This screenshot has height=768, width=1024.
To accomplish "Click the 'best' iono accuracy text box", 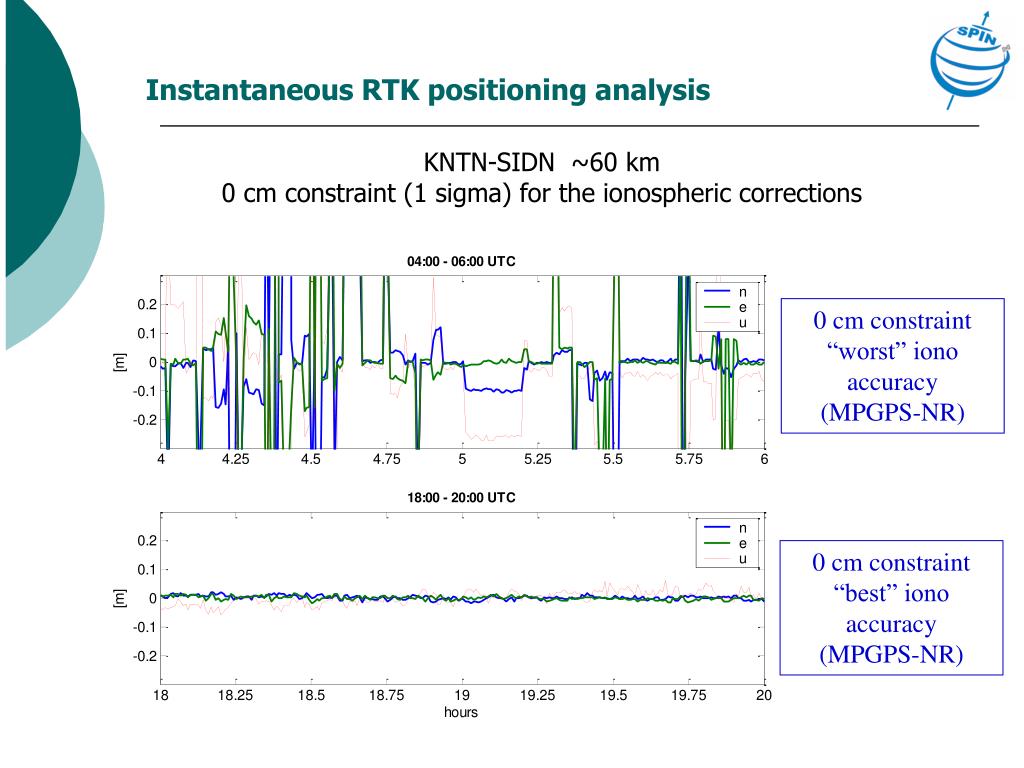I will [x=891, y=607].
